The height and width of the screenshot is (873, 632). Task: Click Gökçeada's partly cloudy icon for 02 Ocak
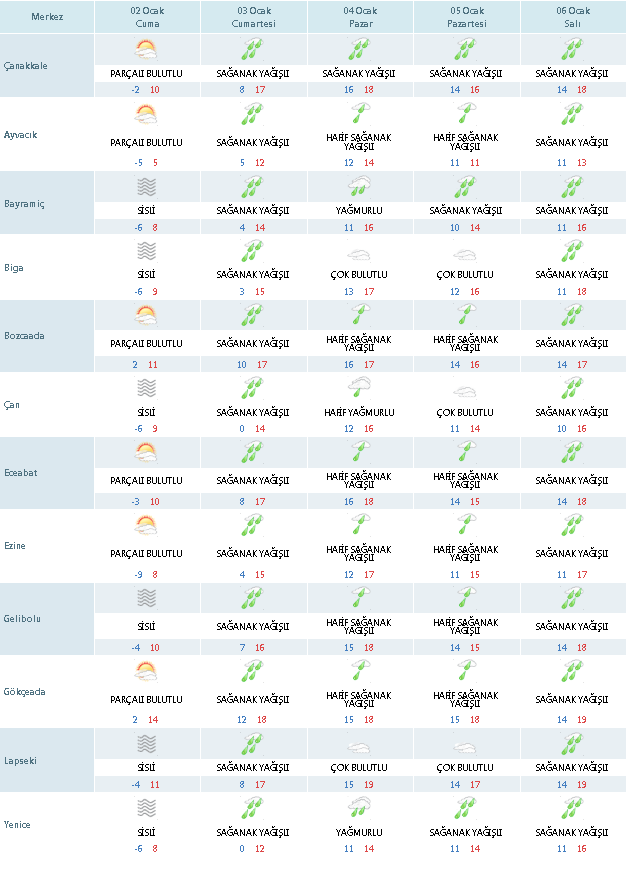146,671
